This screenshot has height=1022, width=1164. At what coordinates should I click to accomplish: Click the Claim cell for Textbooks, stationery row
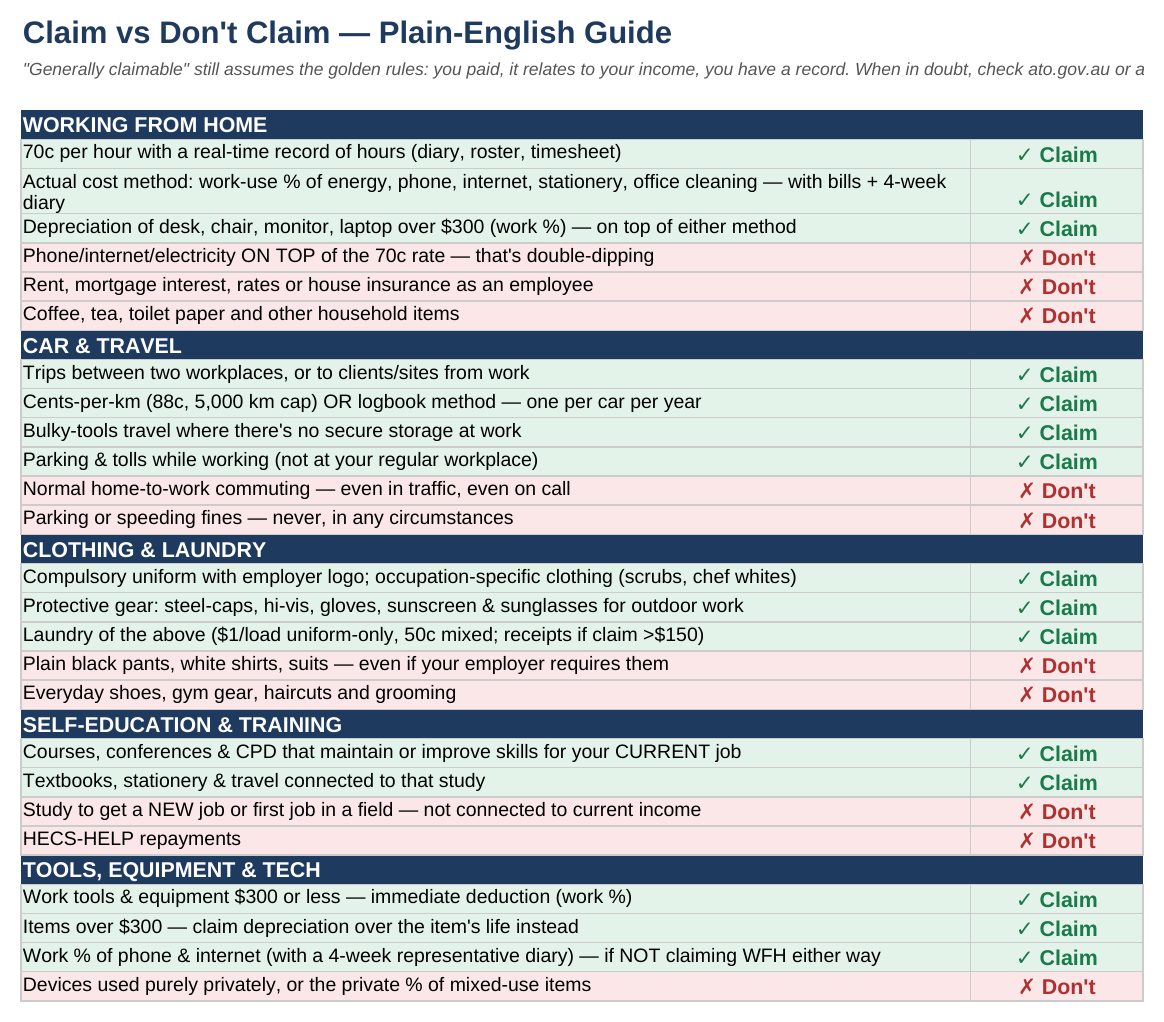point(1056,782)
